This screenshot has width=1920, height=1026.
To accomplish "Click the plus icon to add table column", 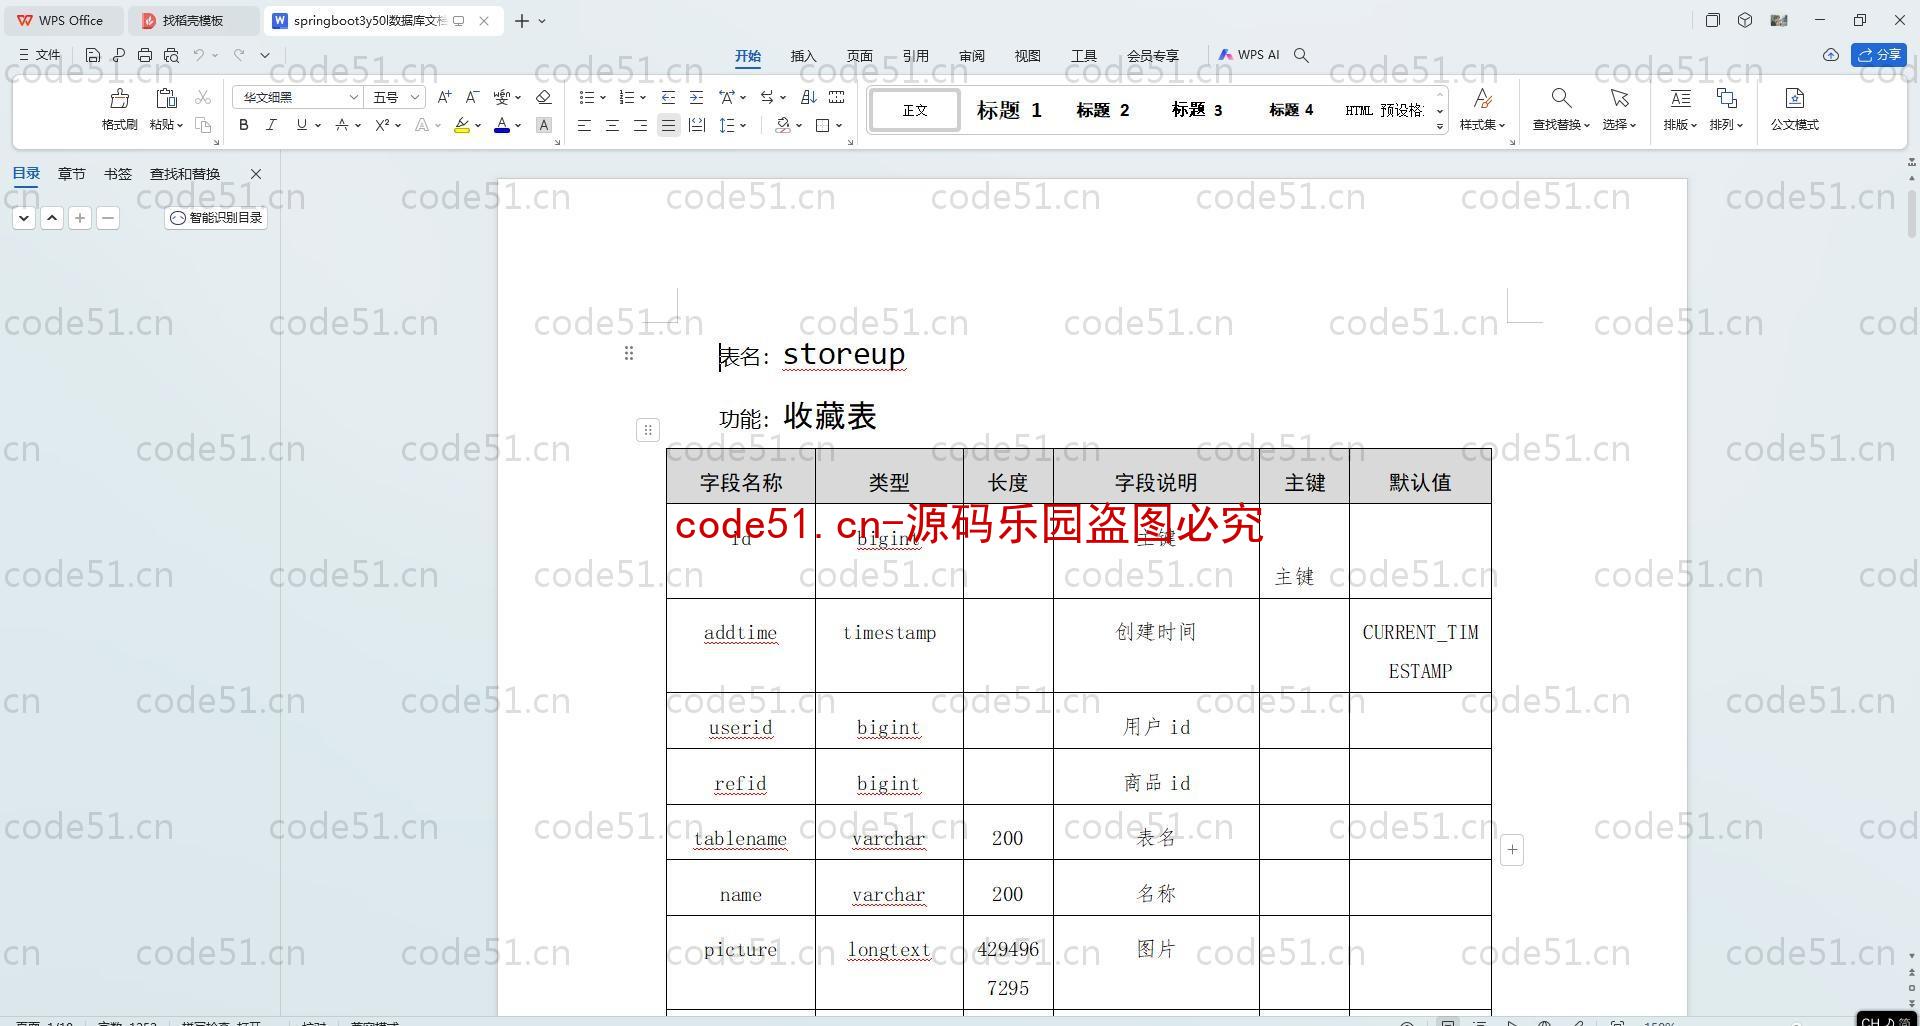I will (x=1512, y=850).
